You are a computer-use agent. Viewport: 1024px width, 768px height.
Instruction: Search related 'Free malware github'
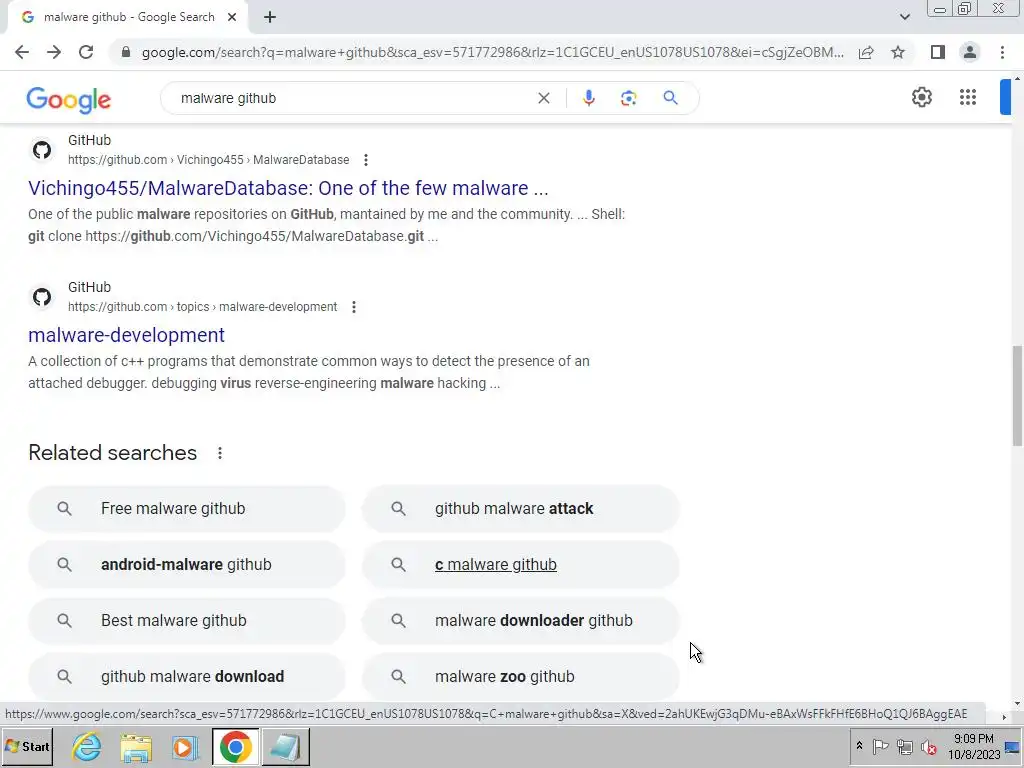pos(187,509)
